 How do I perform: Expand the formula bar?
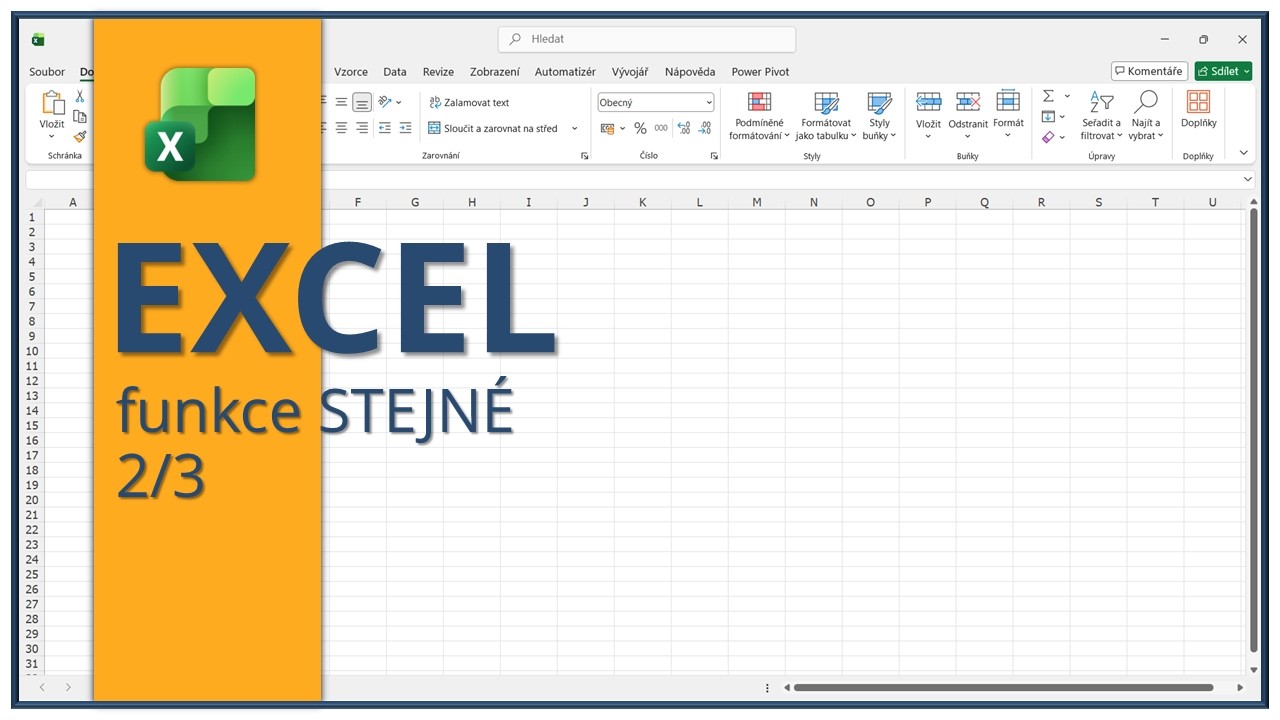click(1247, 179)
